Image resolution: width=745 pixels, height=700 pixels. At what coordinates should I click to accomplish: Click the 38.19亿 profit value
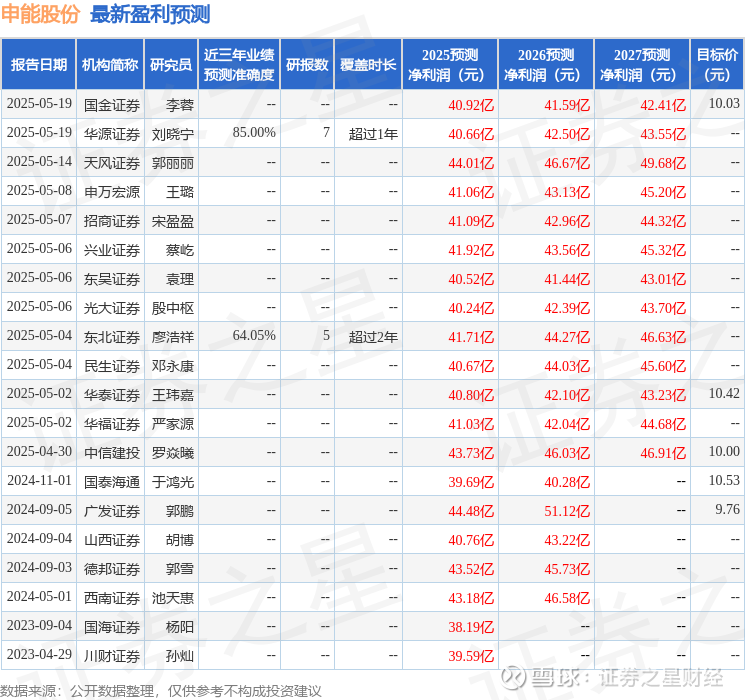(x=471, y=627)
